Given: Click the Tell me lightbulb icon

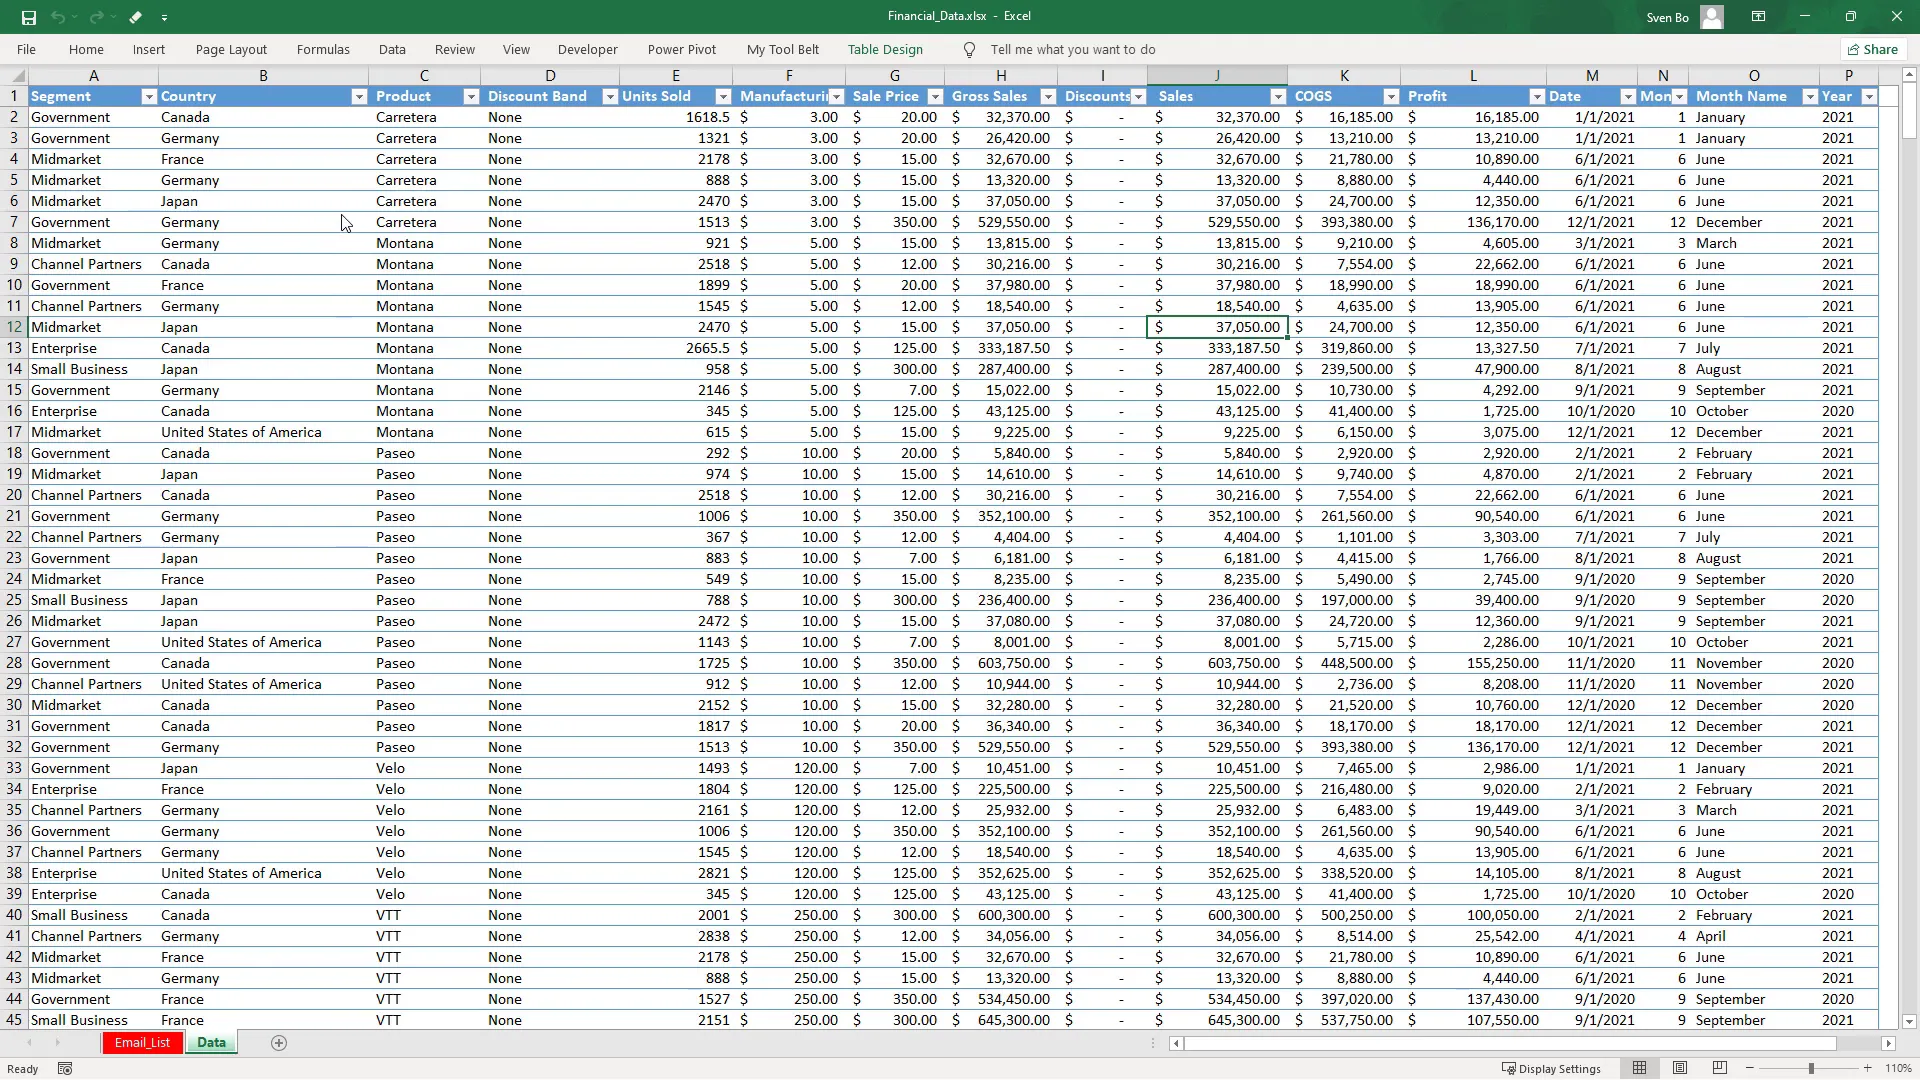Looking at the screenshot, I should 969,49.
